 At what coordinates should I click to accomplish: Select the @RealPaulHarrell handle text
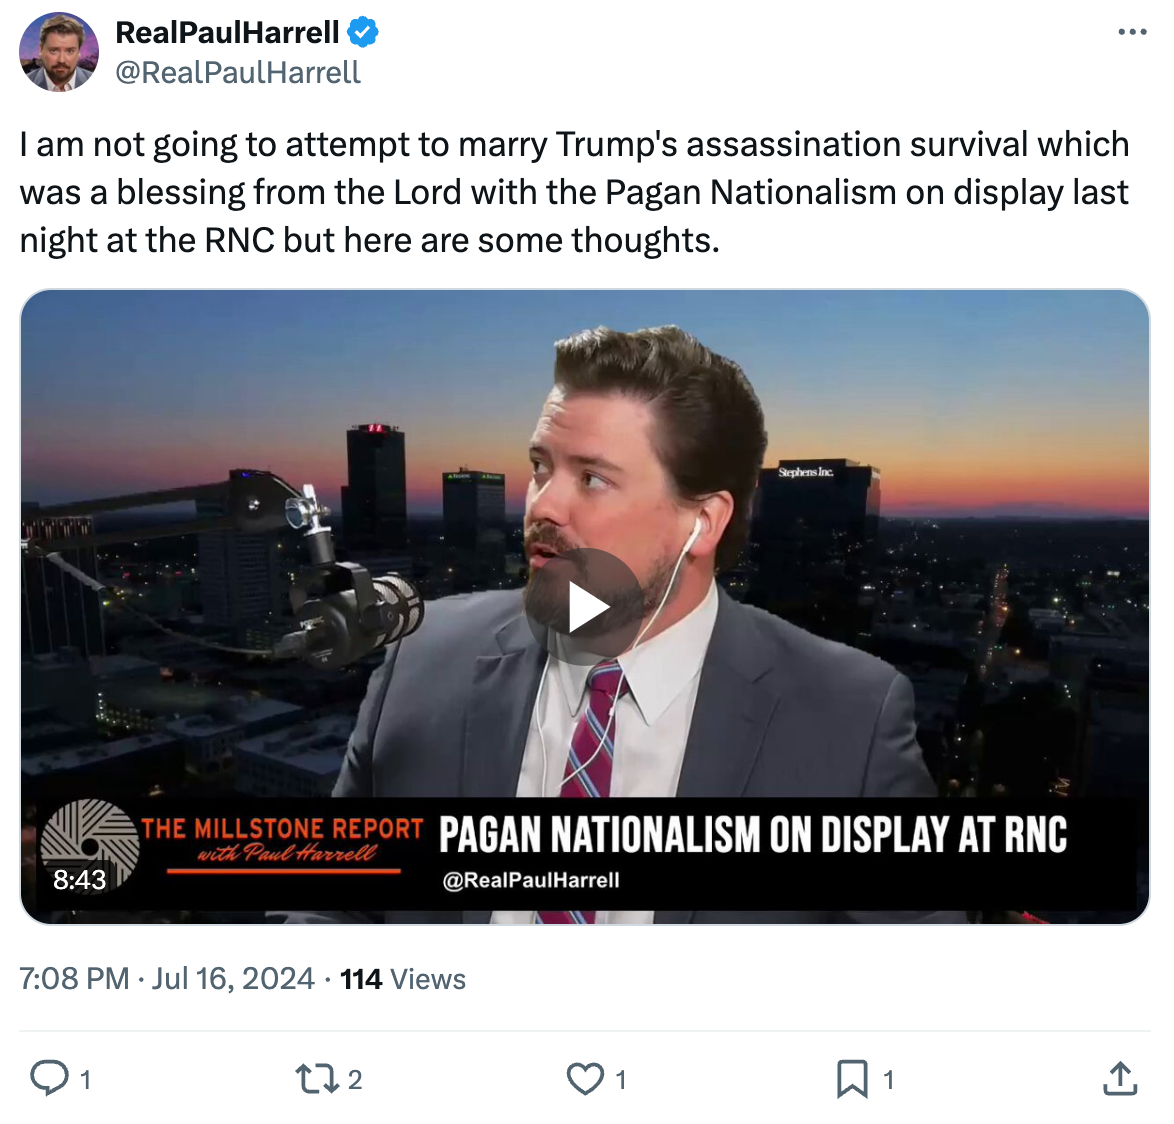[x=240, y=71]
